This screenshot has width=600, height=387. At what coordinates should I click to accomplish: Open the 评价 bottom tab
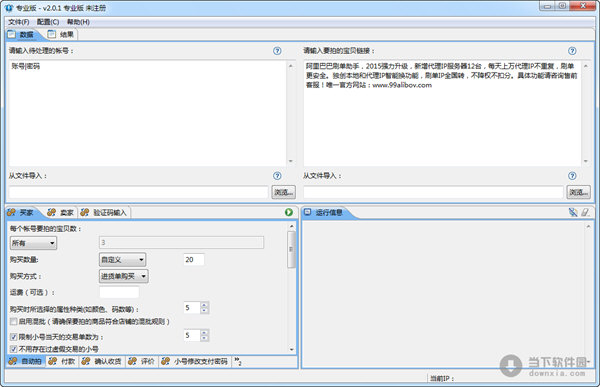coord(142,361)
